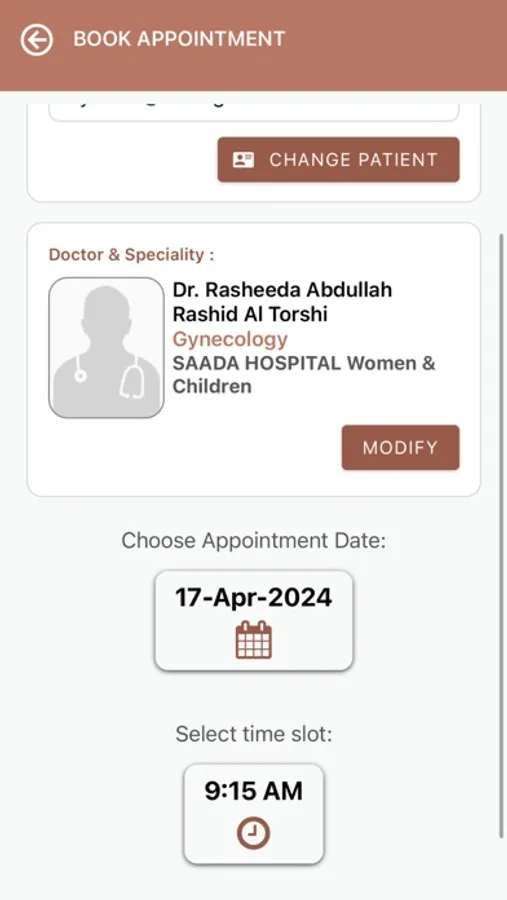Click the CHANGE PATIENT button
The image size is (507, 900).
pyautogui.click(x=338, y=160)
